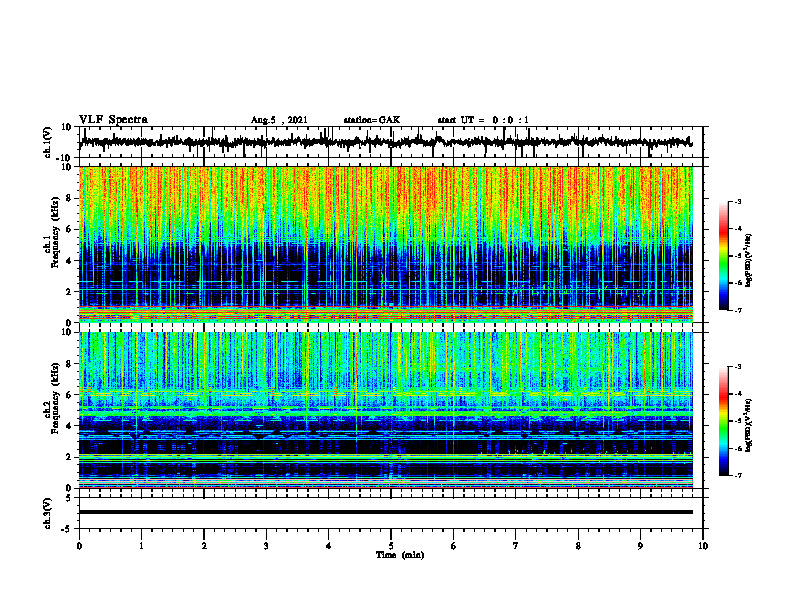Click time axis tick label "9"
Viewport: 792px width, 612px height.
tap(640, 546)
